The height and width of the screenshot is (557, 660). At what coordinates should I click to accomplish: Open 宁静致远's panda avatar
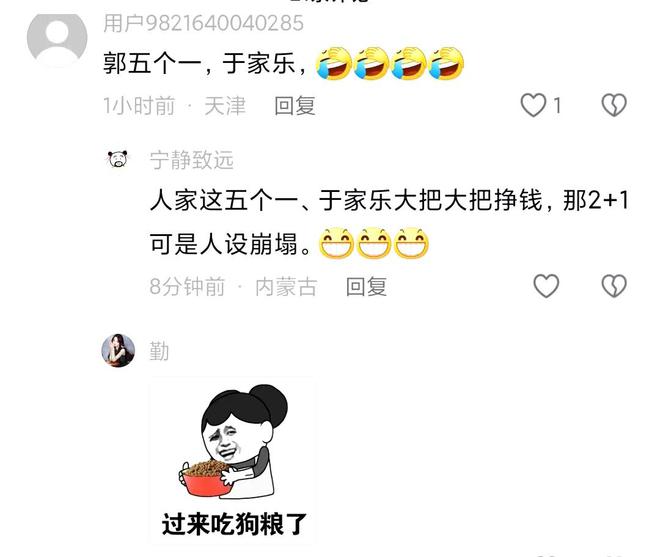(x=118, y=159)
